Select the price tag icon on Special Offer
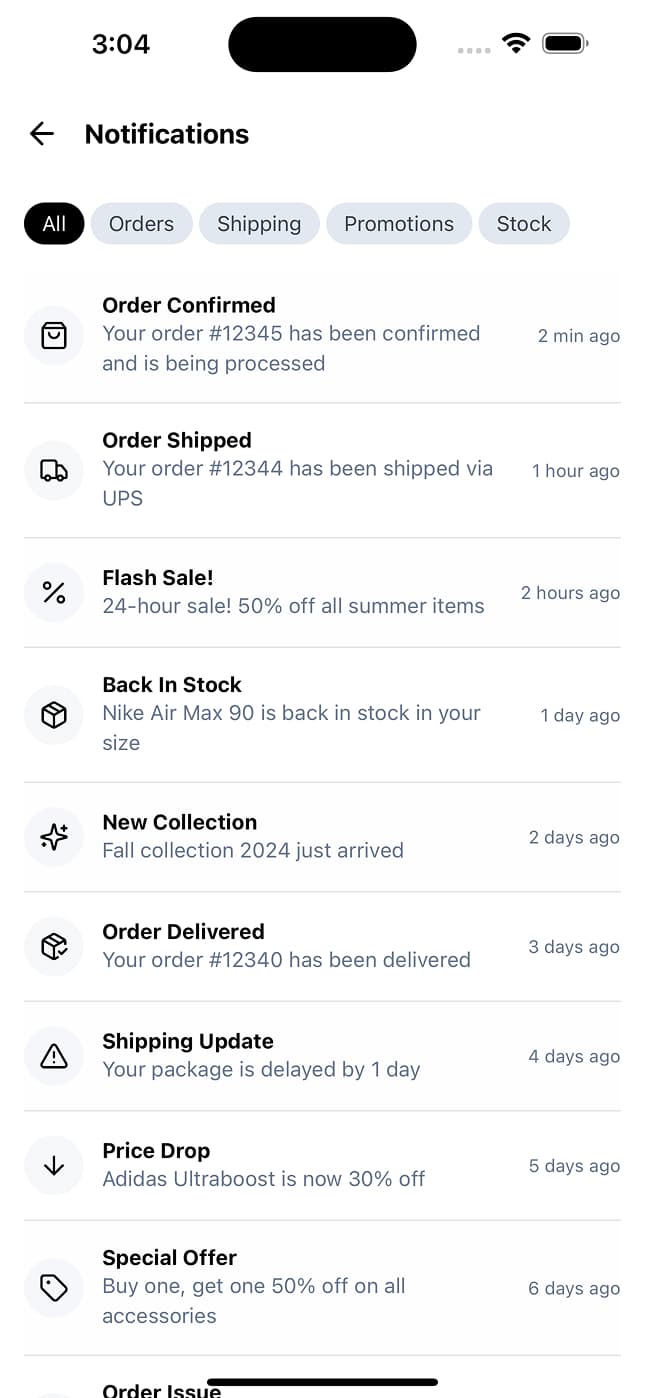This screenshot has width=645, height=1398. tap(54, 1288)
